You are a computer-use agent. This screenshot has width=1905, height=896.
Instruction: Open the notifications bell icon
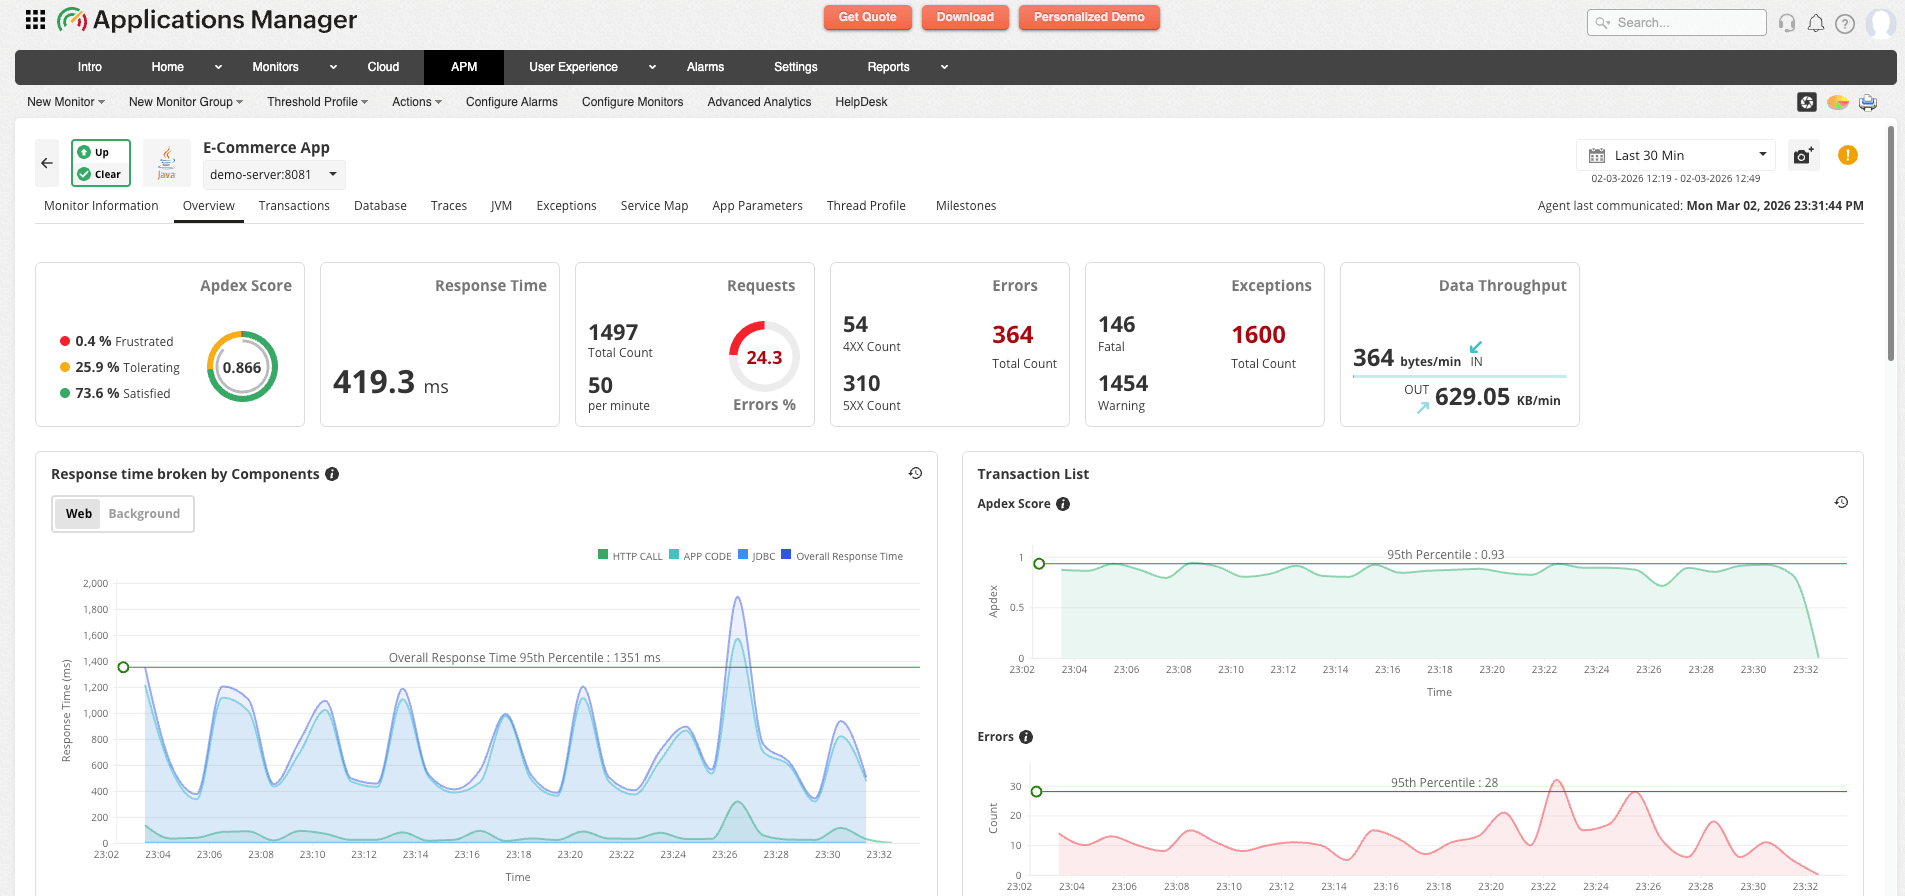point(1816,23)
